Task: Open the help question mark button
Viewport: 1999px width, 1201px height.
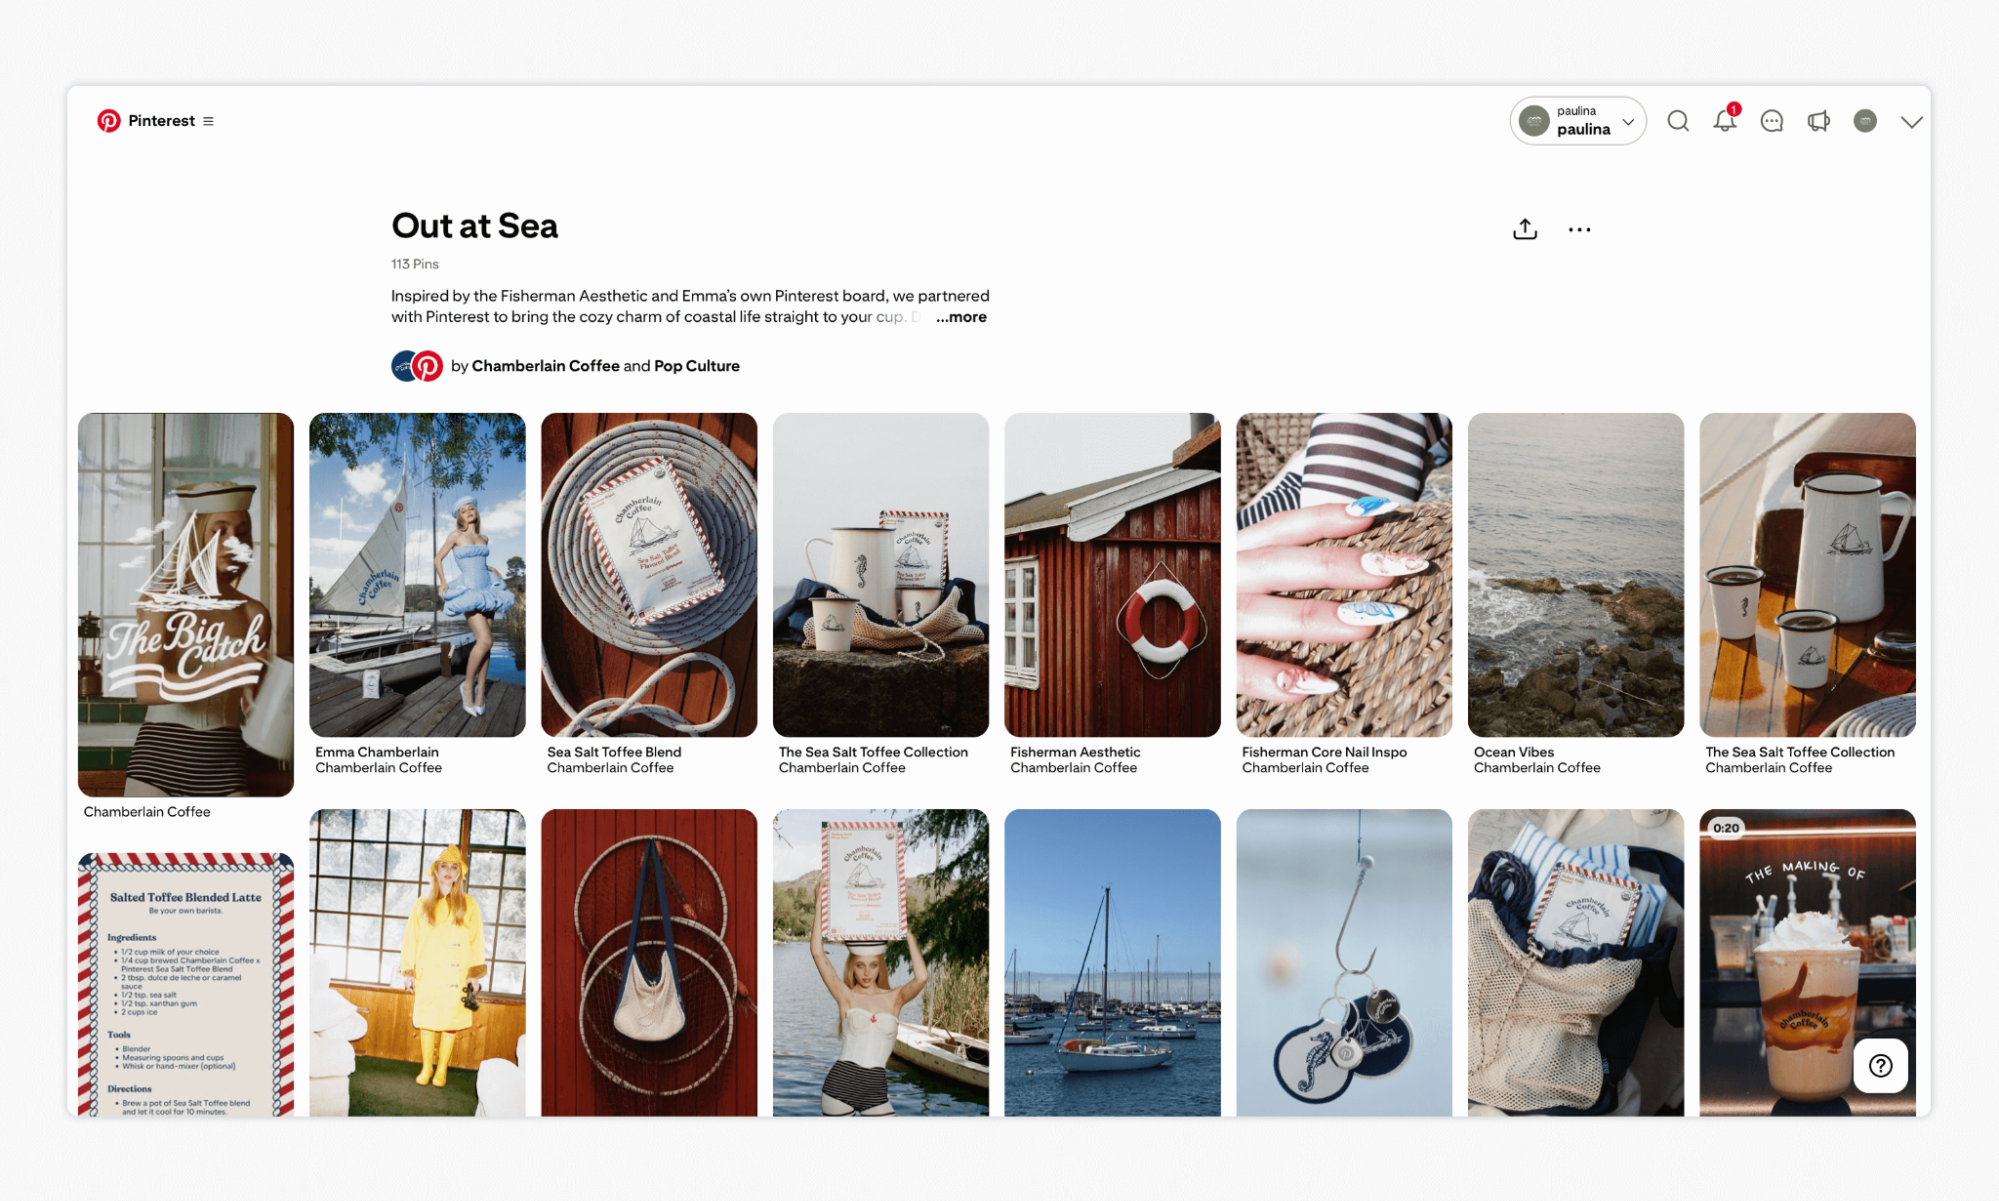Action: pos(1880,1066)
